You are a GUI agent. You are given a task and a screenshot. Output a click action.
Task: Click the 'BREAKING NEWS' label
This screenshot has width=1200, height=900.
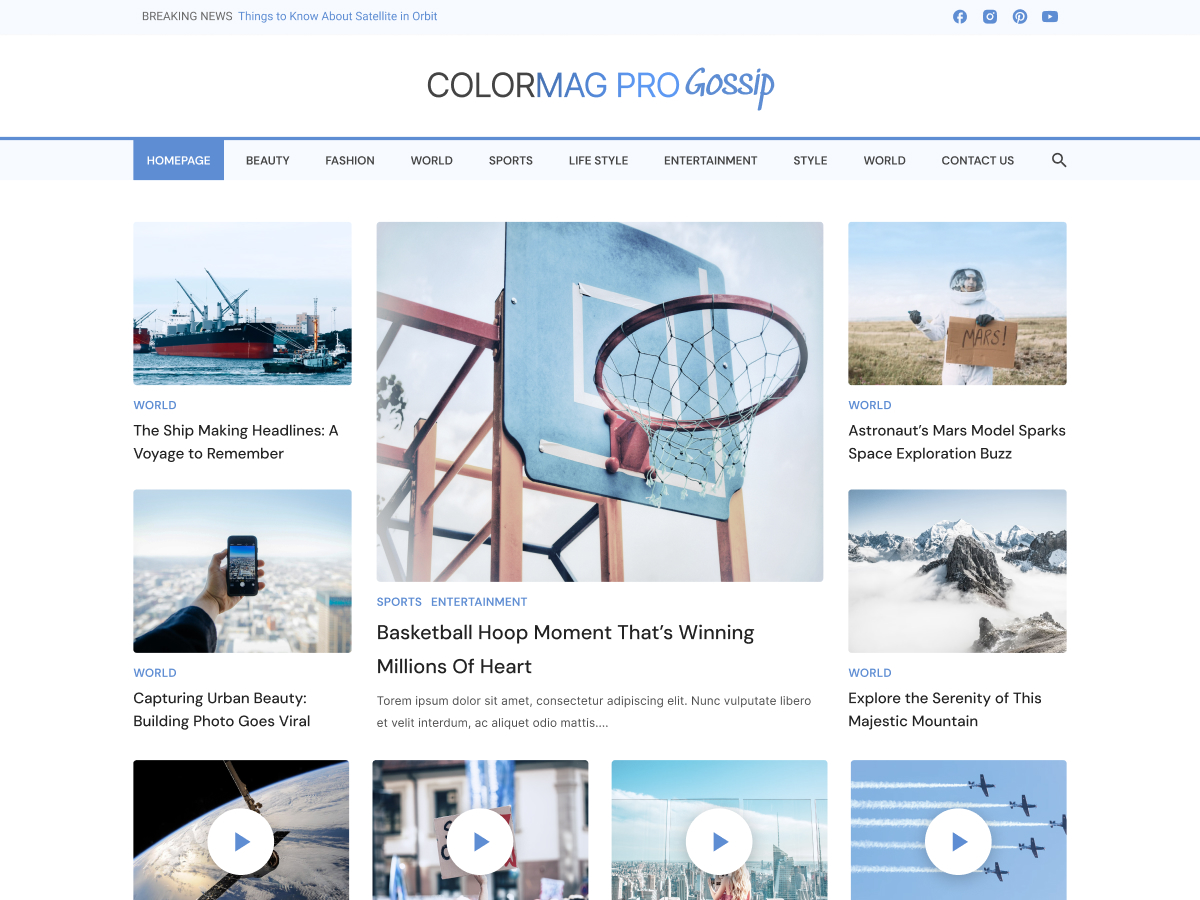(x=187, y=16)
